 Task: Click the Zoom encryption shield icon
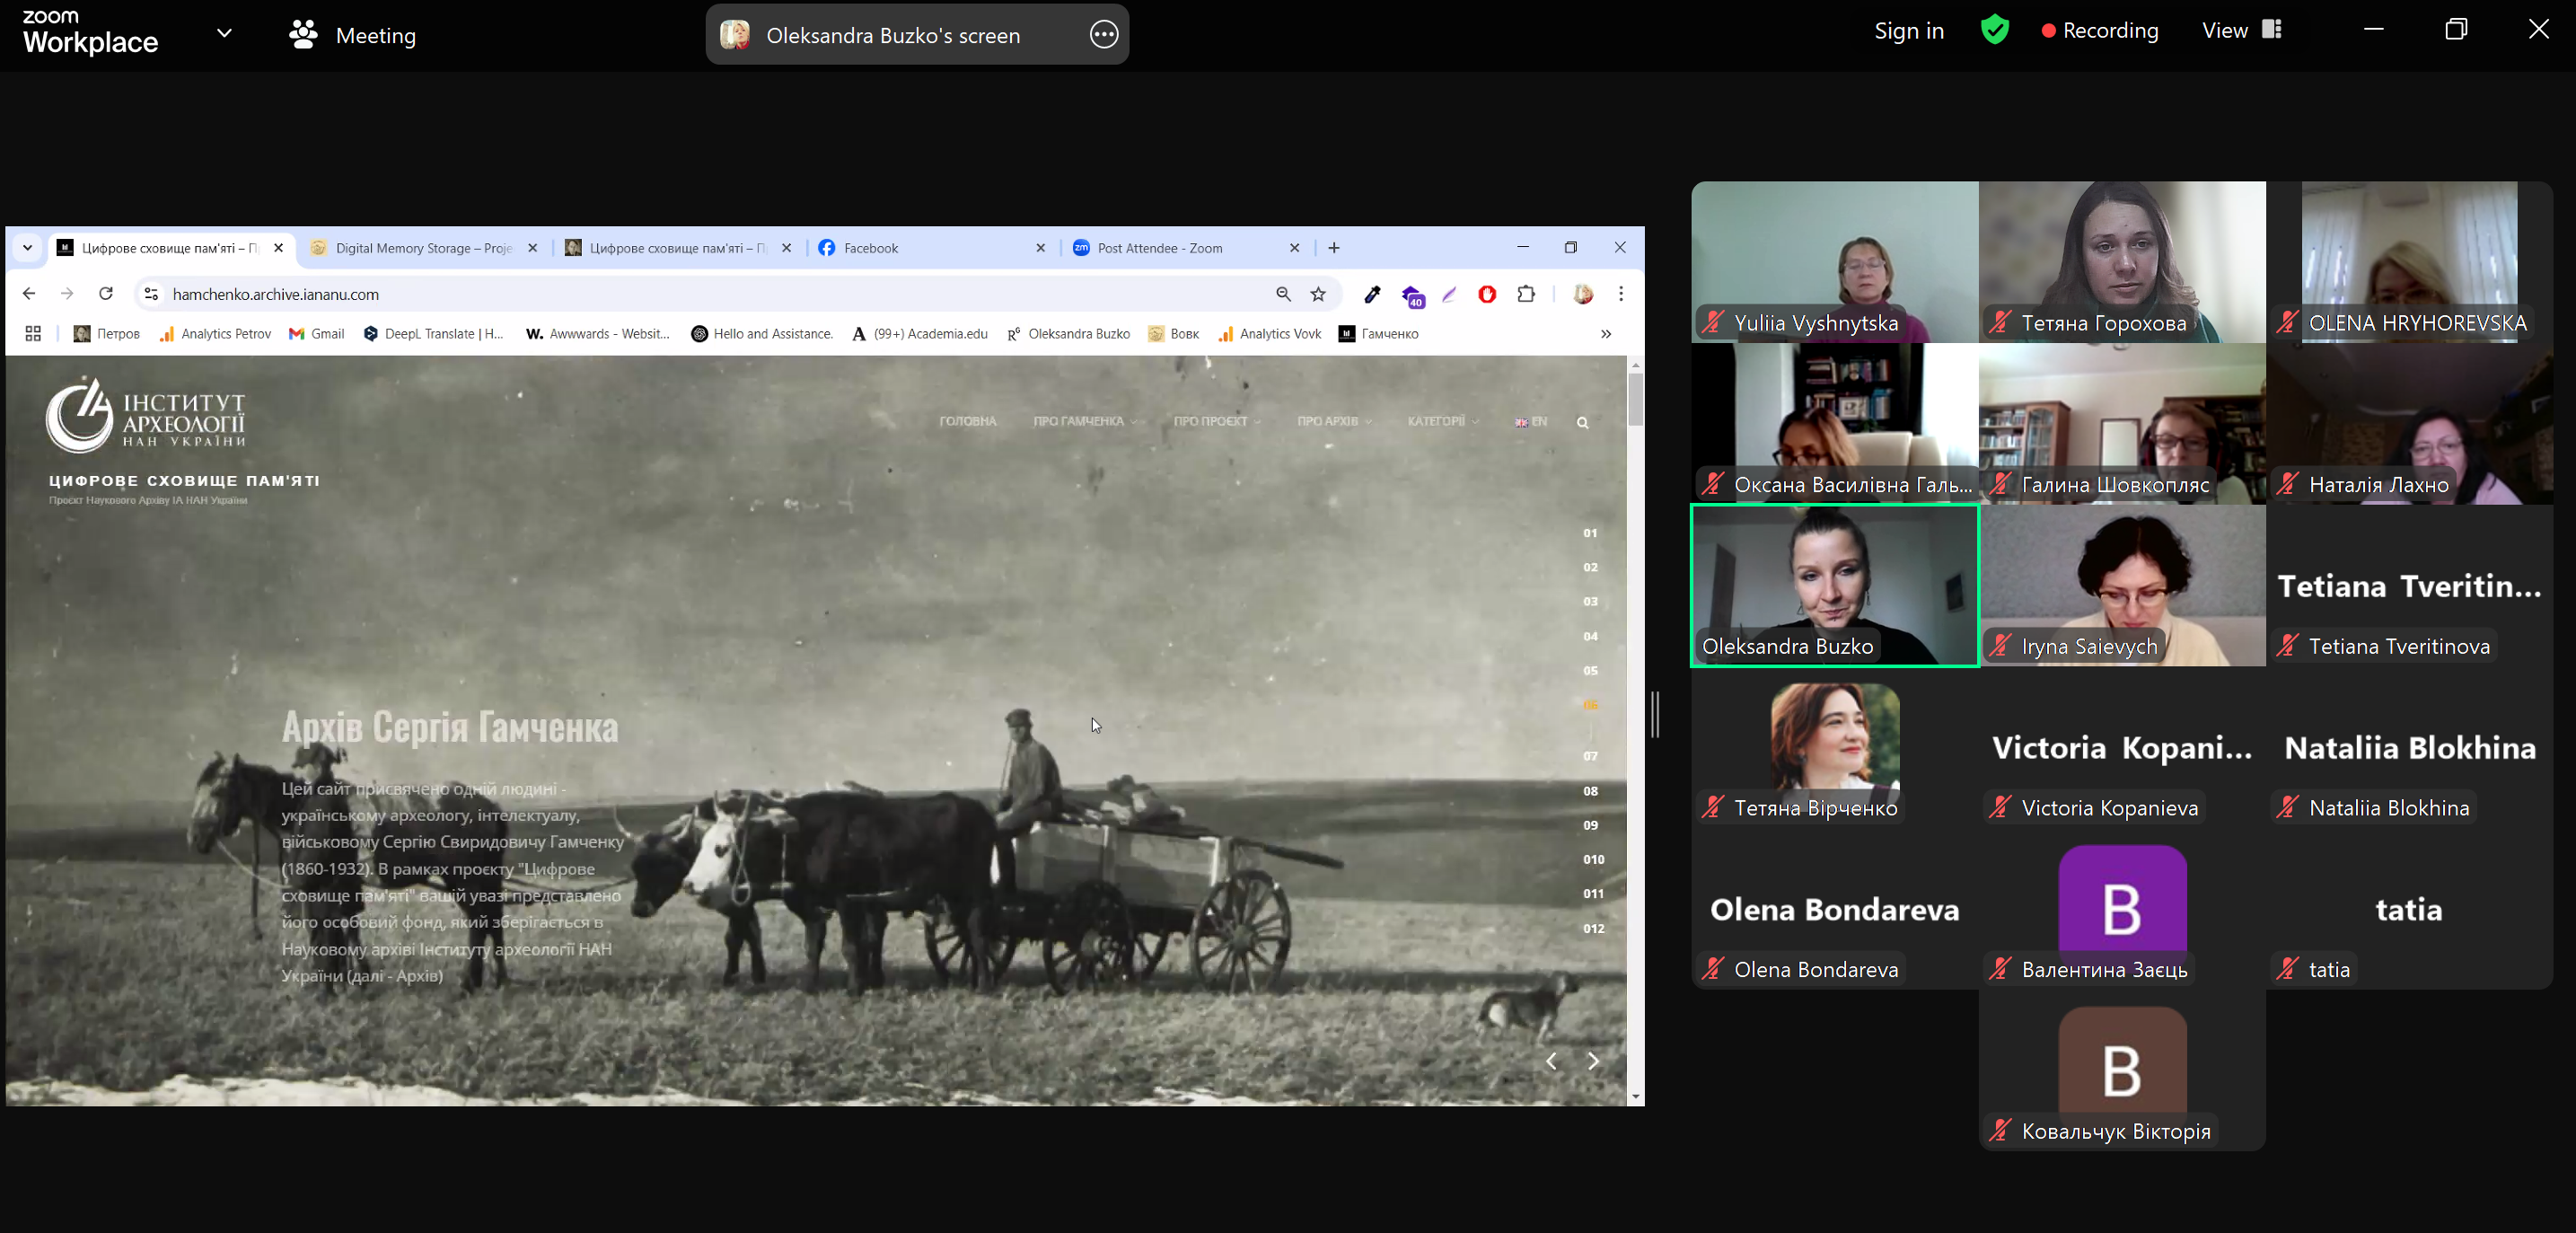coord(1994,30)
